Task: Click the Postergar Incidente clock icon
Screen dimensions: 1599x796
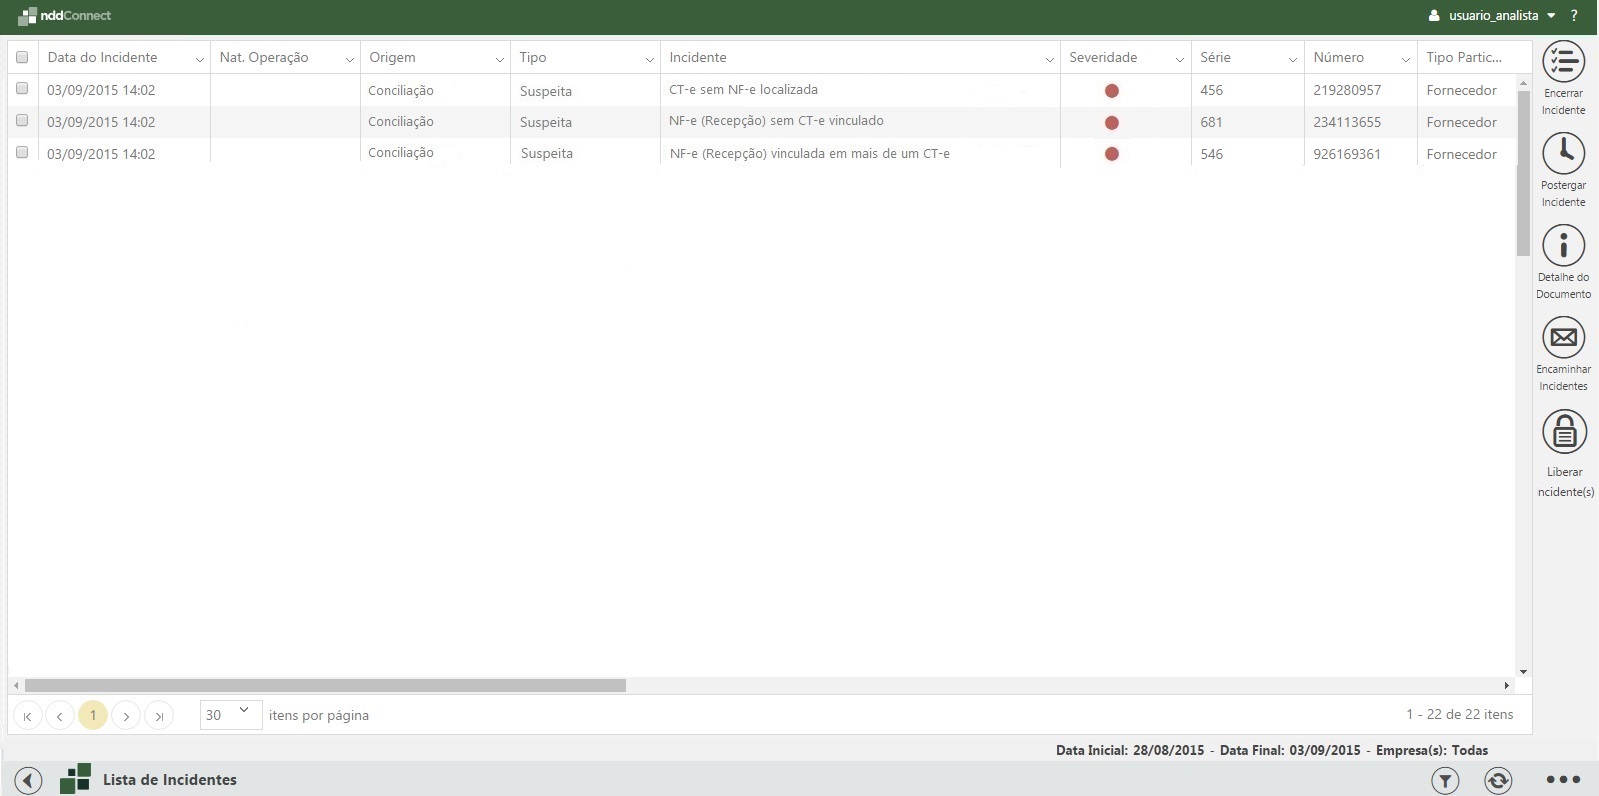Action: [1563, 154]
